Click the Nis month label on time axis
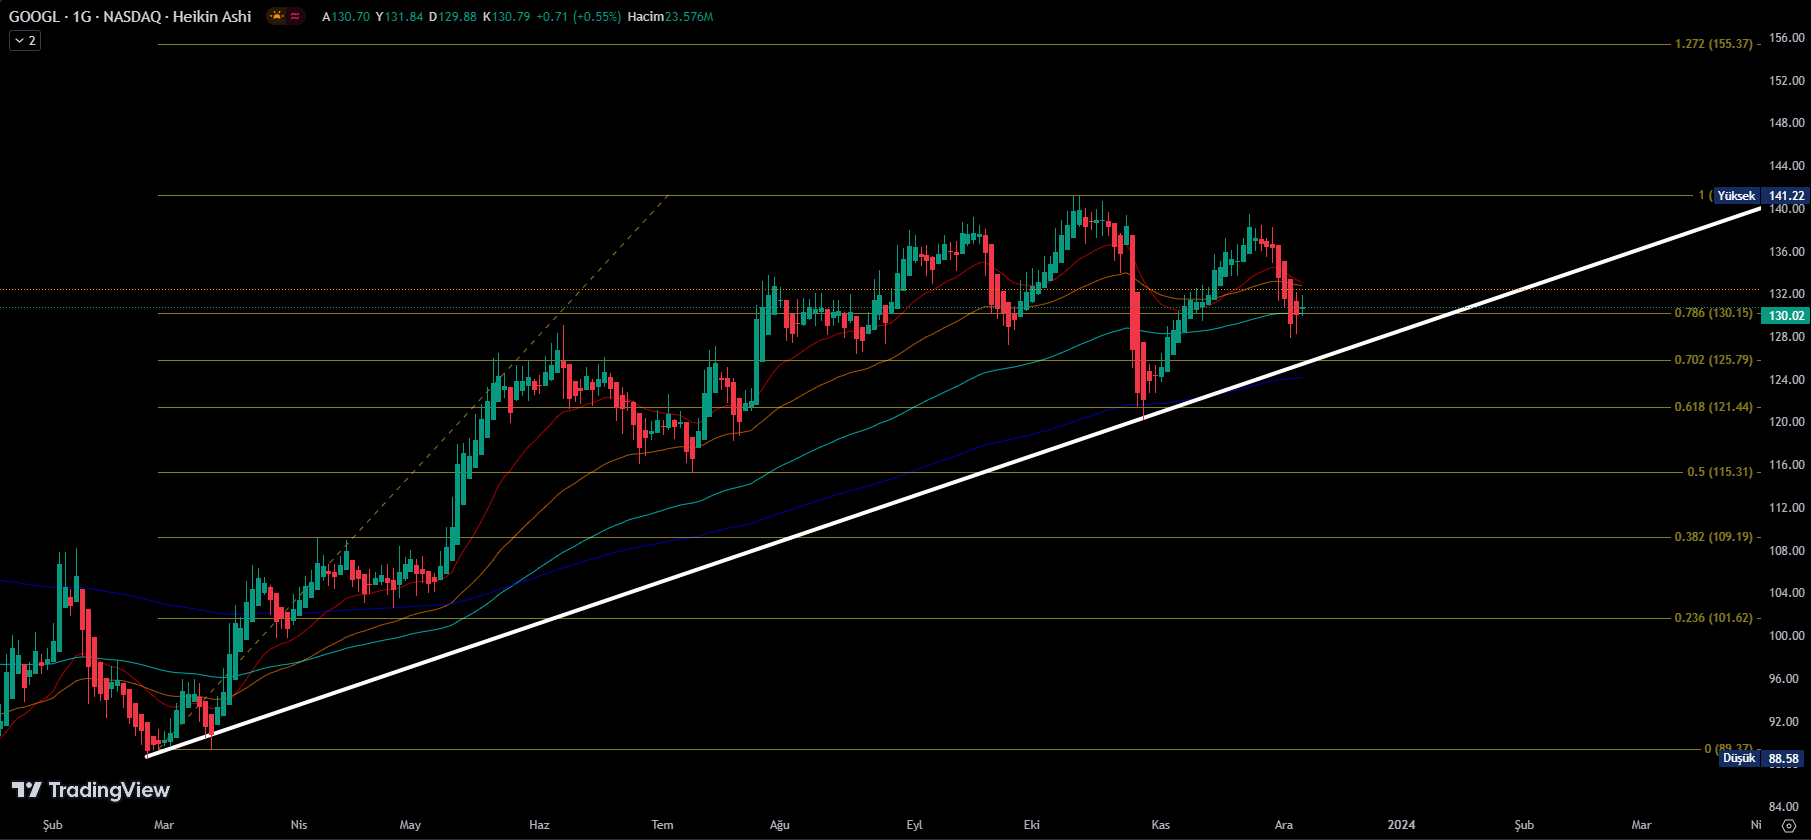1811x840 pixels. (x=299, y=825)
